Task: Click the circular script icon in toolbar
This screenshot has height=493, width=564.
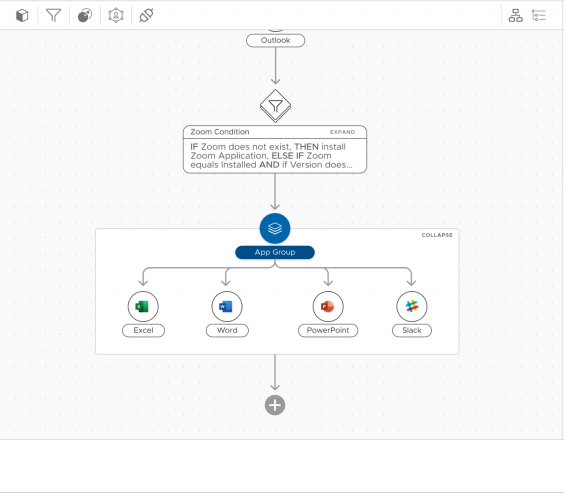Action: (85, 15)
